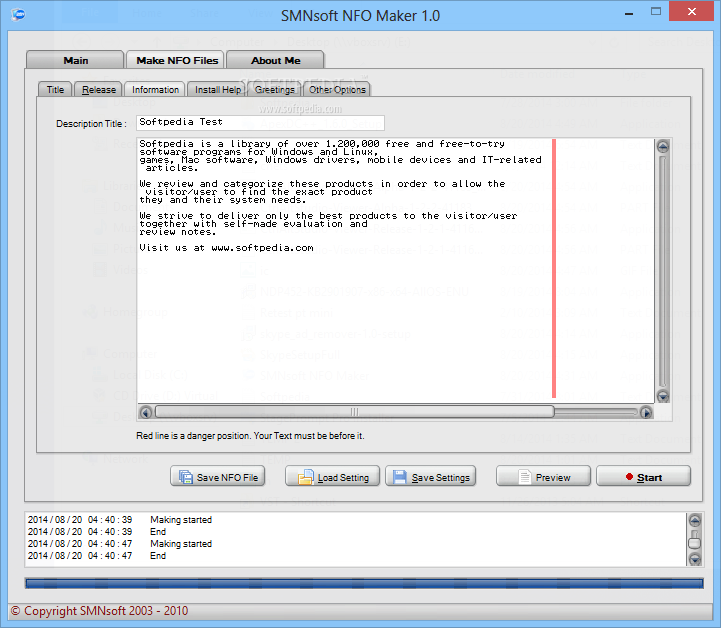The width and height of the screenshot is (721, 628).
Task: Select the Title sub-tab
Action: (55, 90)
